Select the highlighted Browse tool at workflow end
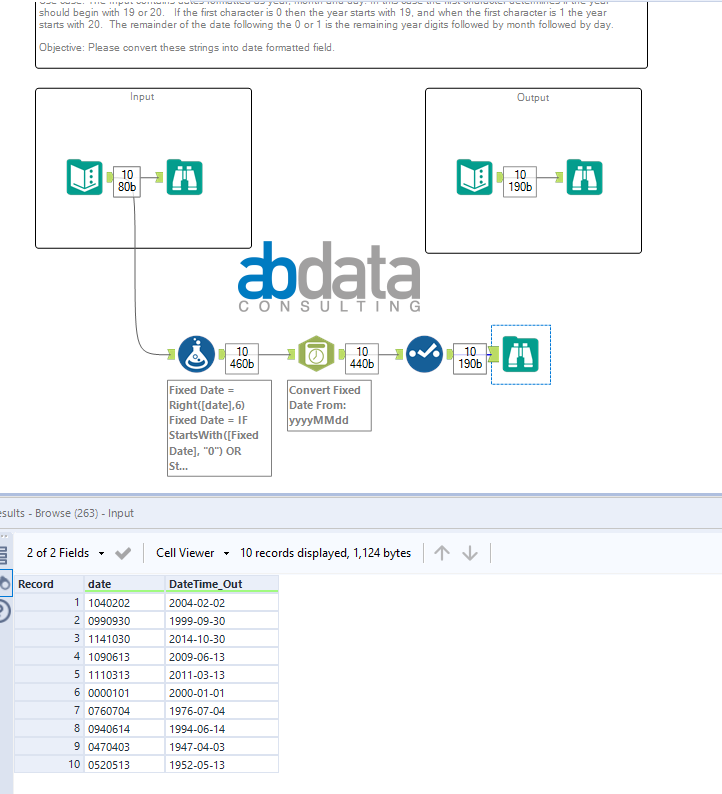 click(520, 354)
